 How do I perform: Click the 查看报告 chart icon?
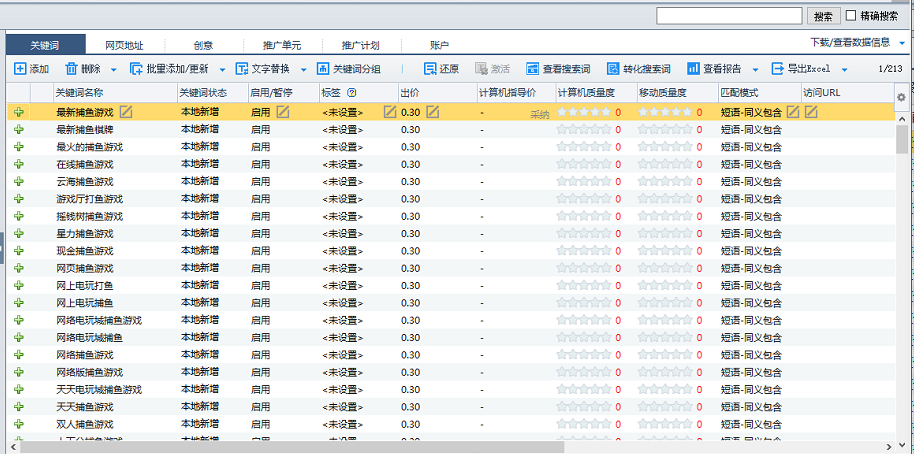(x=693, y=69)
